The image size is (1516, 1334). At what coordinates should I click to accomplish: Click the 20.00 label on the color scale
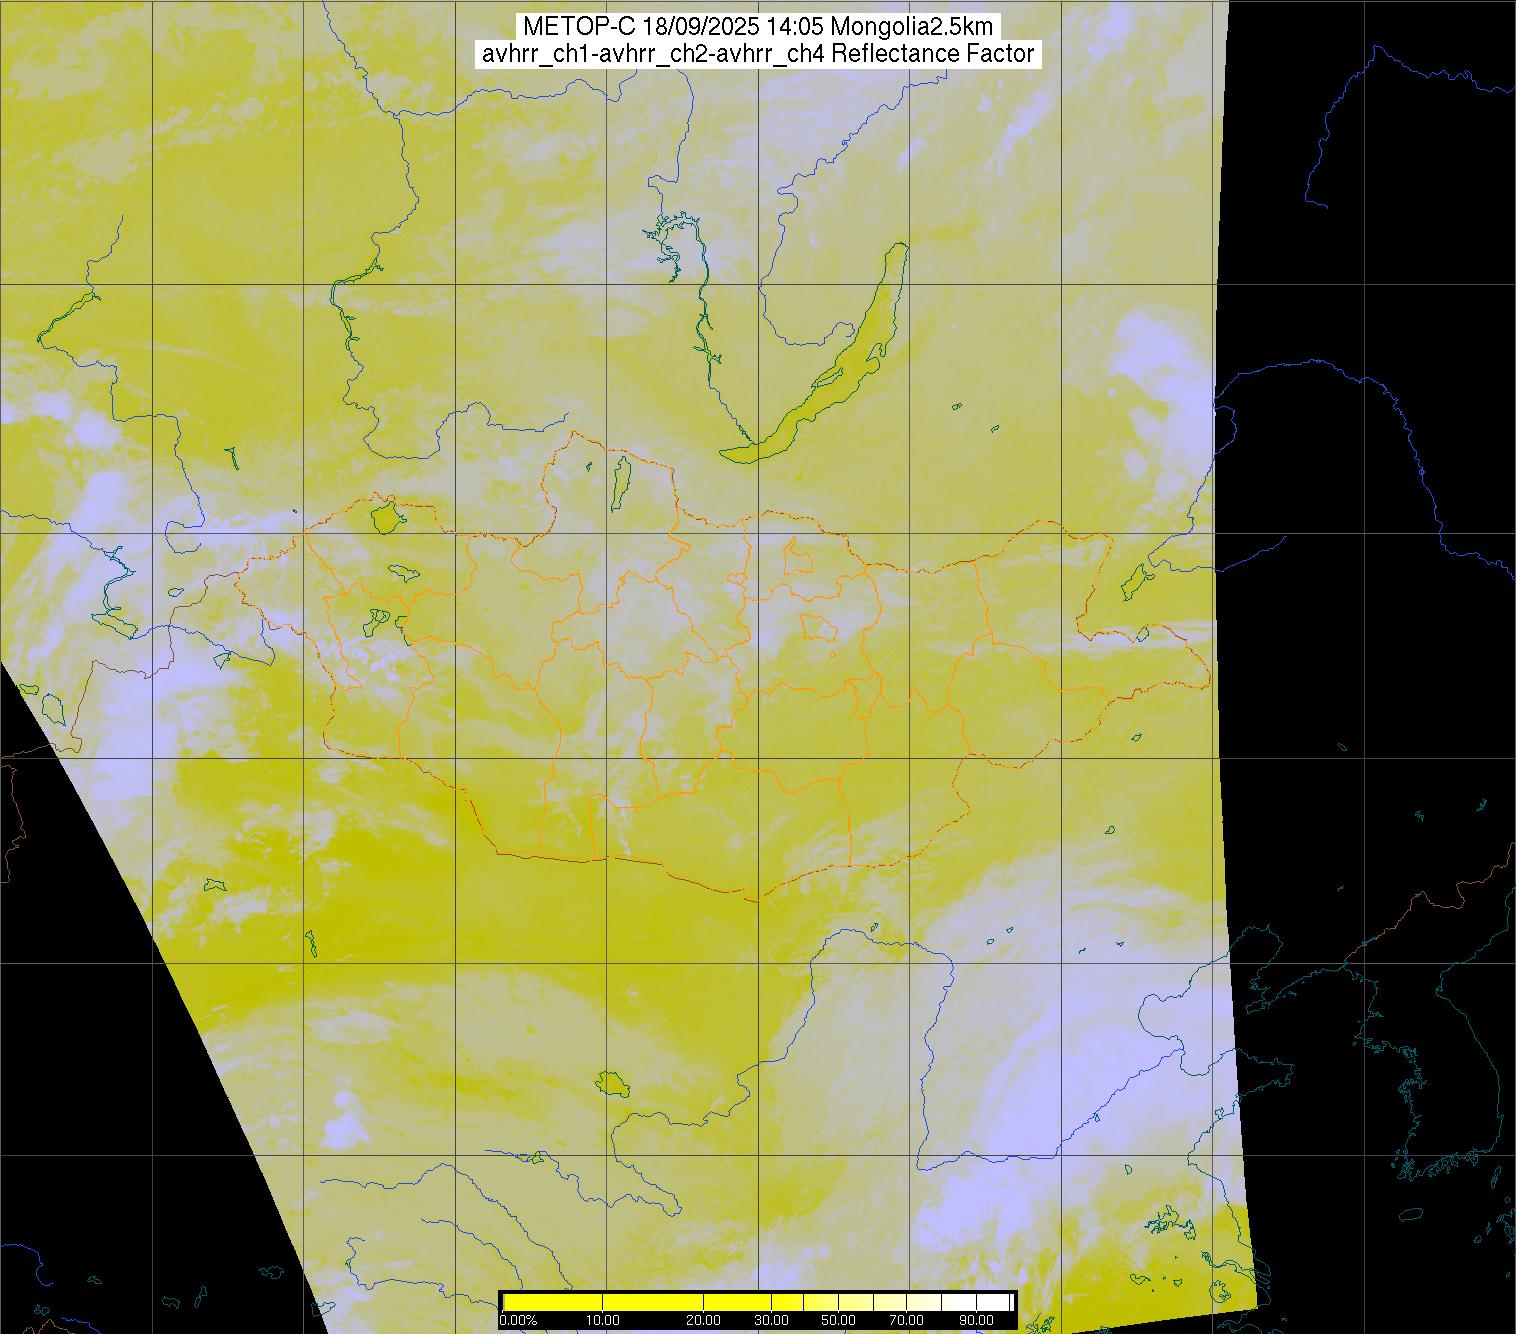pos(704,1321)
